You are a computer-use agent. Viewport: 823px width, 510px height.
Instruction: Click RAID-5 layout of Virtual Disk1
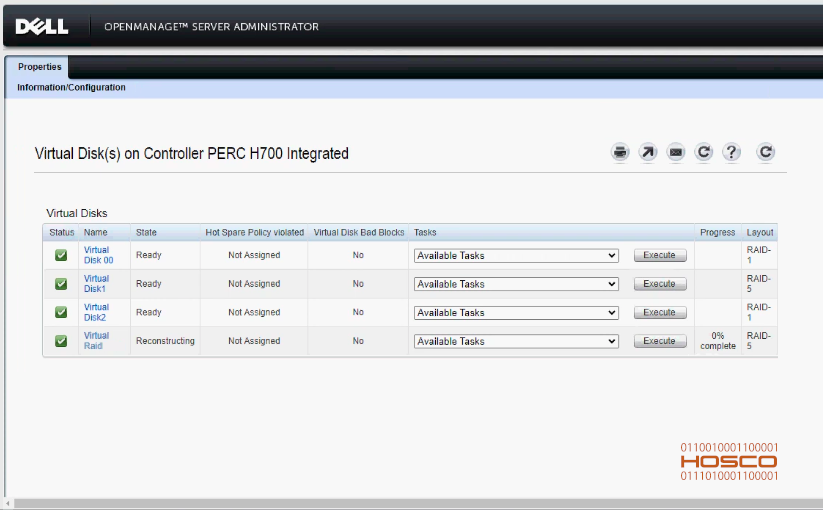coord(758,284)
